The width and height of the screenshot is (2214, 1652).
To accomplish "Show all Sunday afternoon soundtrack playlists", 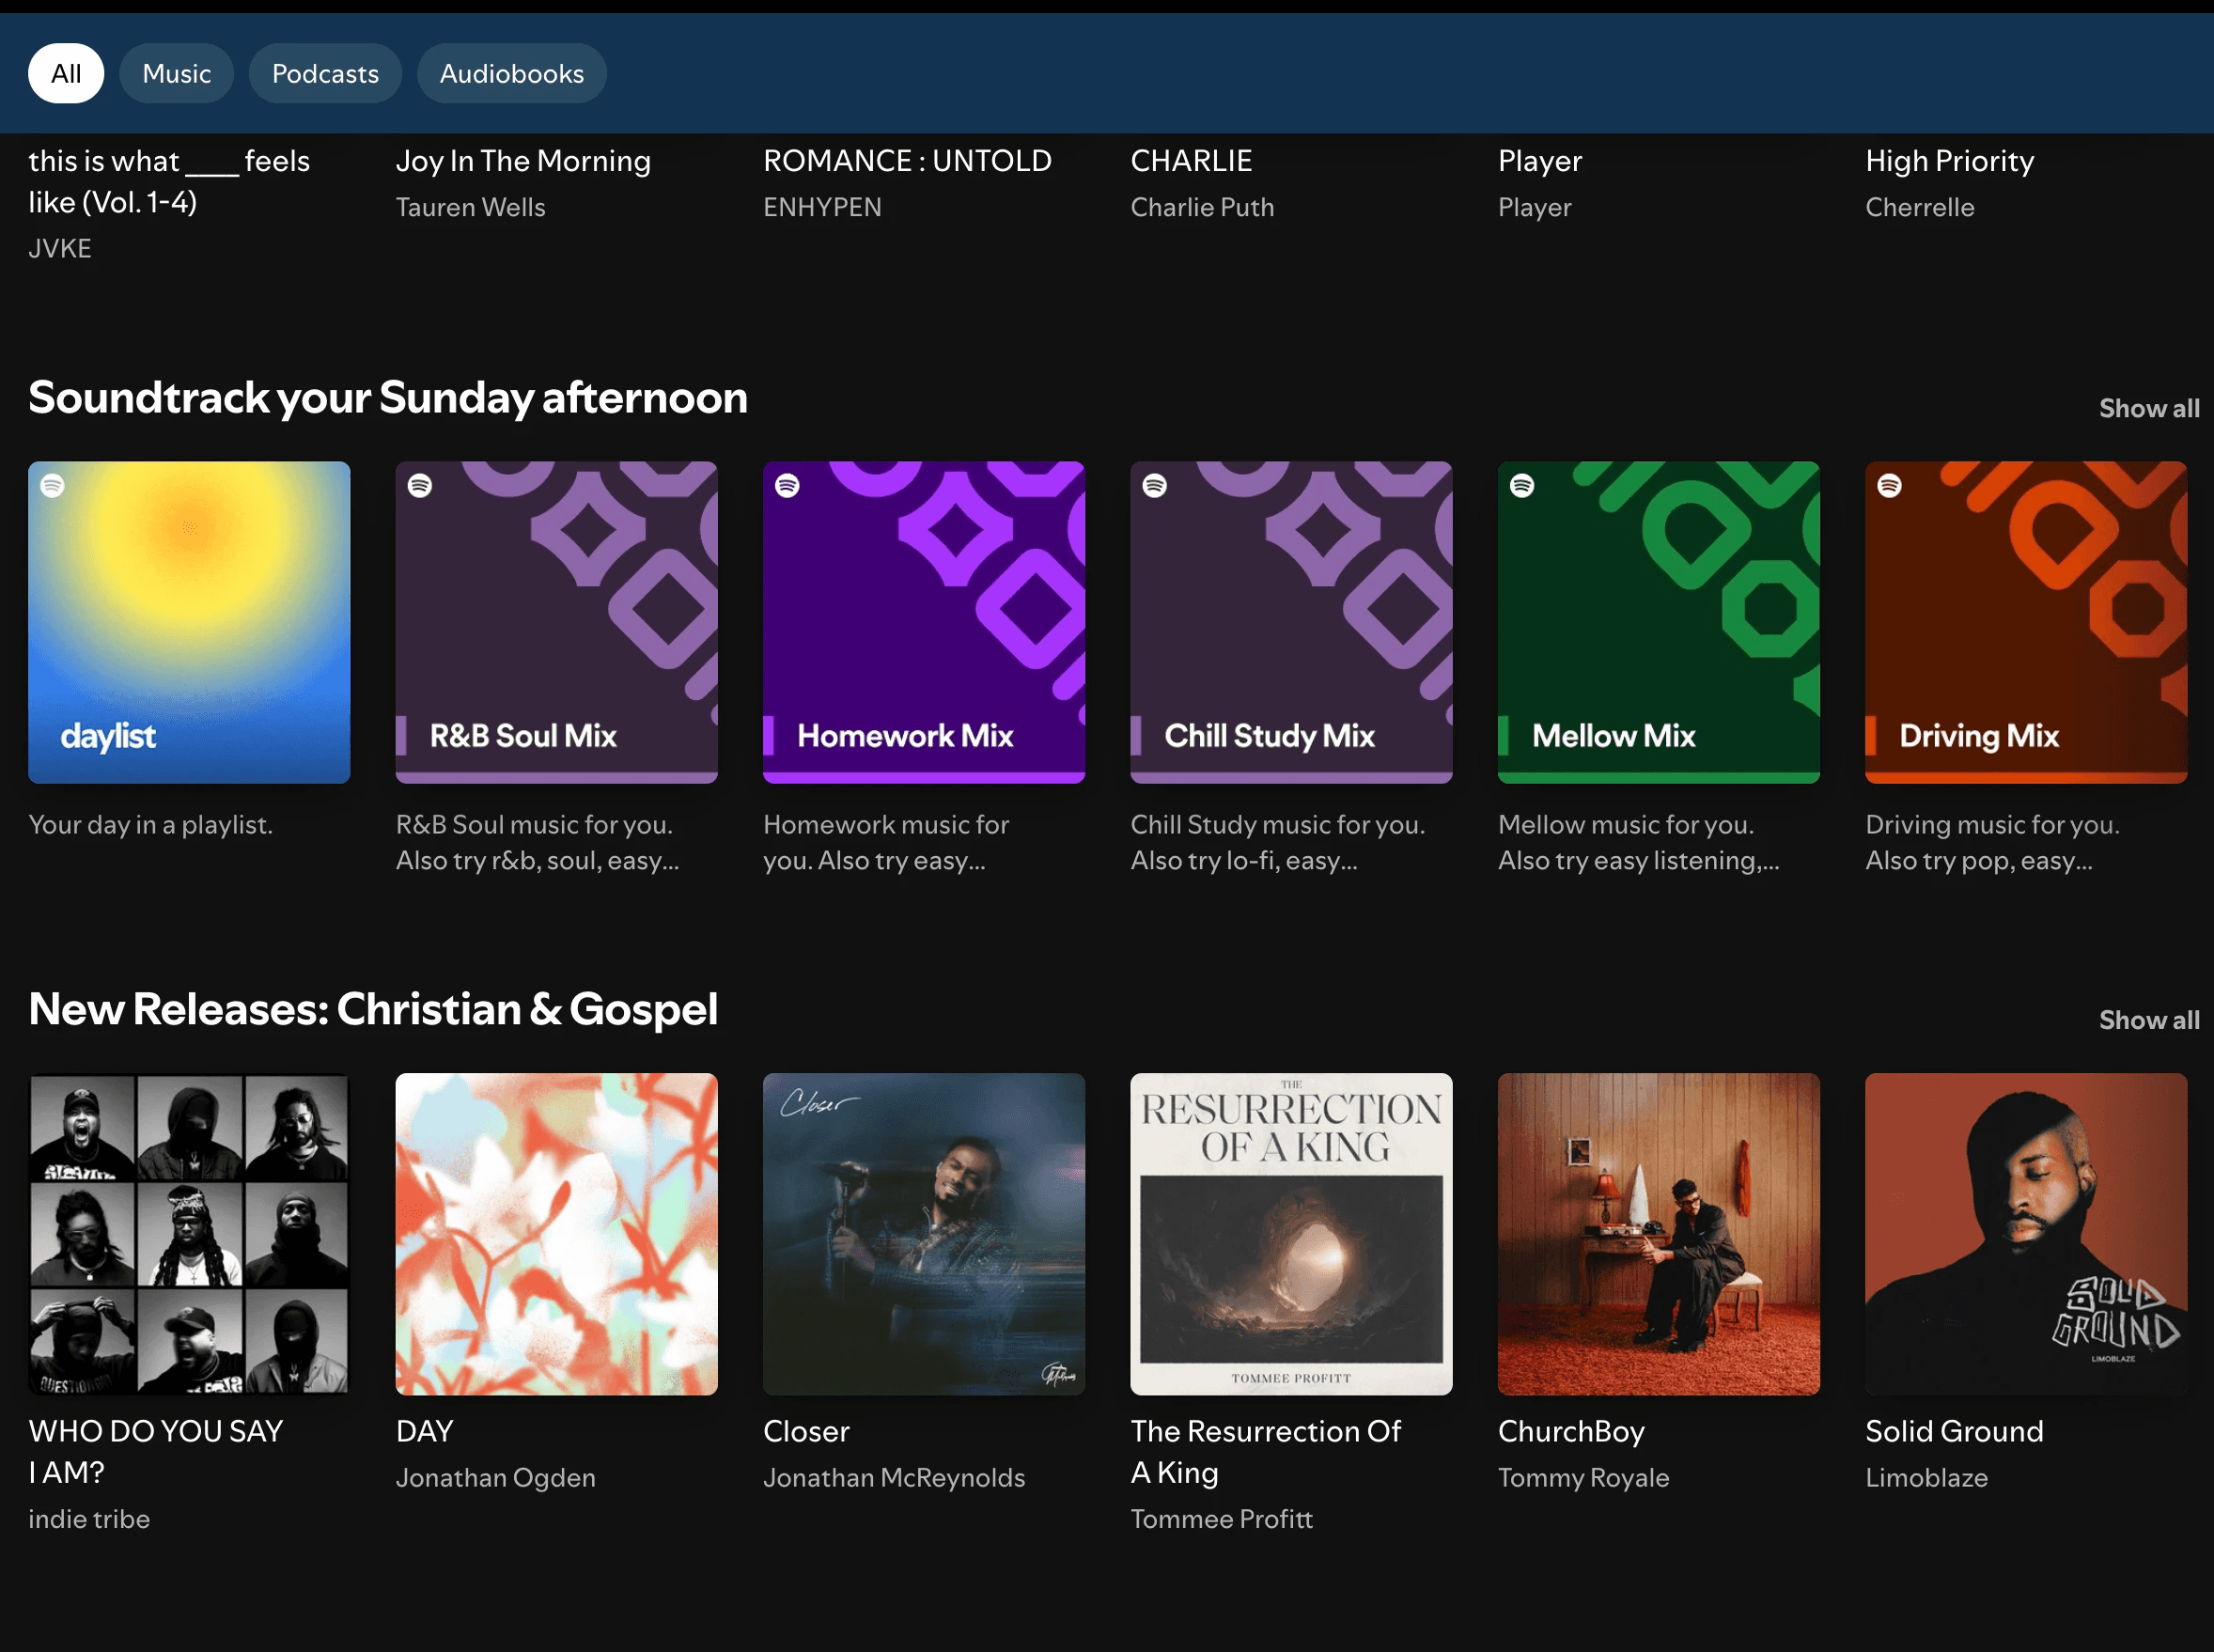I will 2148,408.
